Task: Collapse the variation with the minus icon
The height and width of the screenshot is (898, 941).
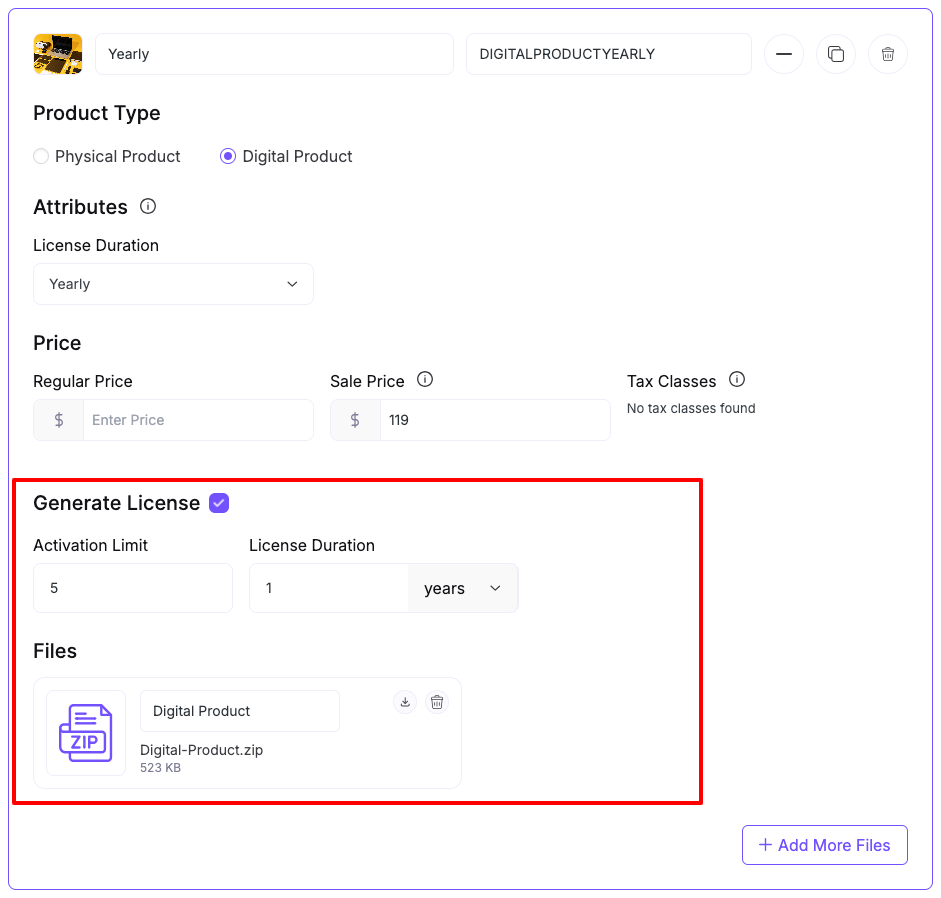Action: point(784,54)
